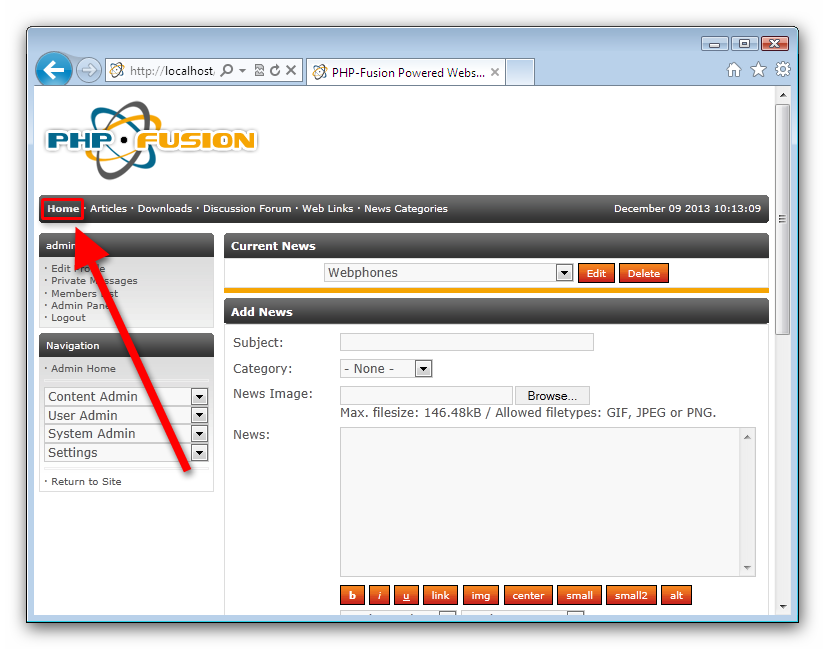825x649 pixels.
Task: Open the browser Tools gear icon
Action: pyautogui.click(x=783, y=70)
